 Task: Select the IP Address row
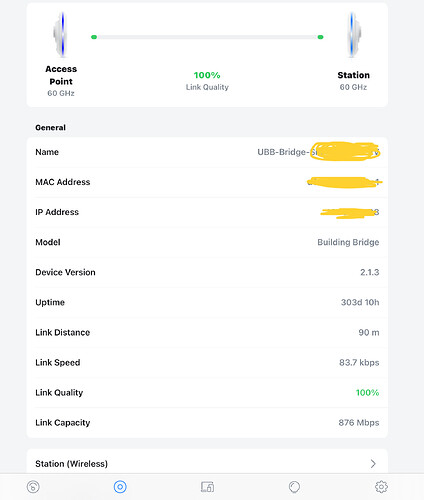pyautogui.click(x=207, y=212)
